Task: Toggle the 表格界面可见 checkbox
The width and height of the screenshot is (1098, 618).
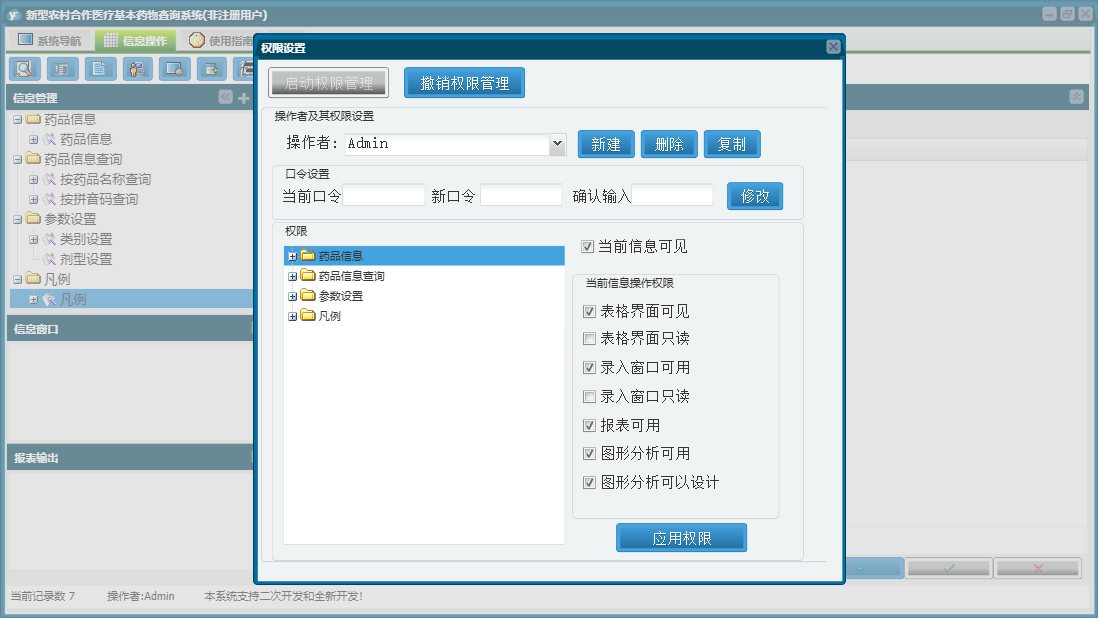Action: (590, 311)
